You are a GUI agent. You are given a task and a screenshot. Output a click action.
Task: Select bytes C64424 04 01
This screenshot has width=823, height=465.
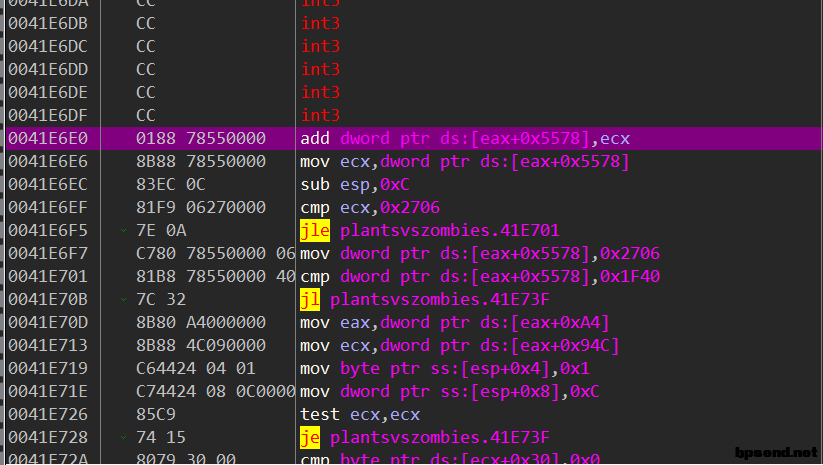coord(195,369)
